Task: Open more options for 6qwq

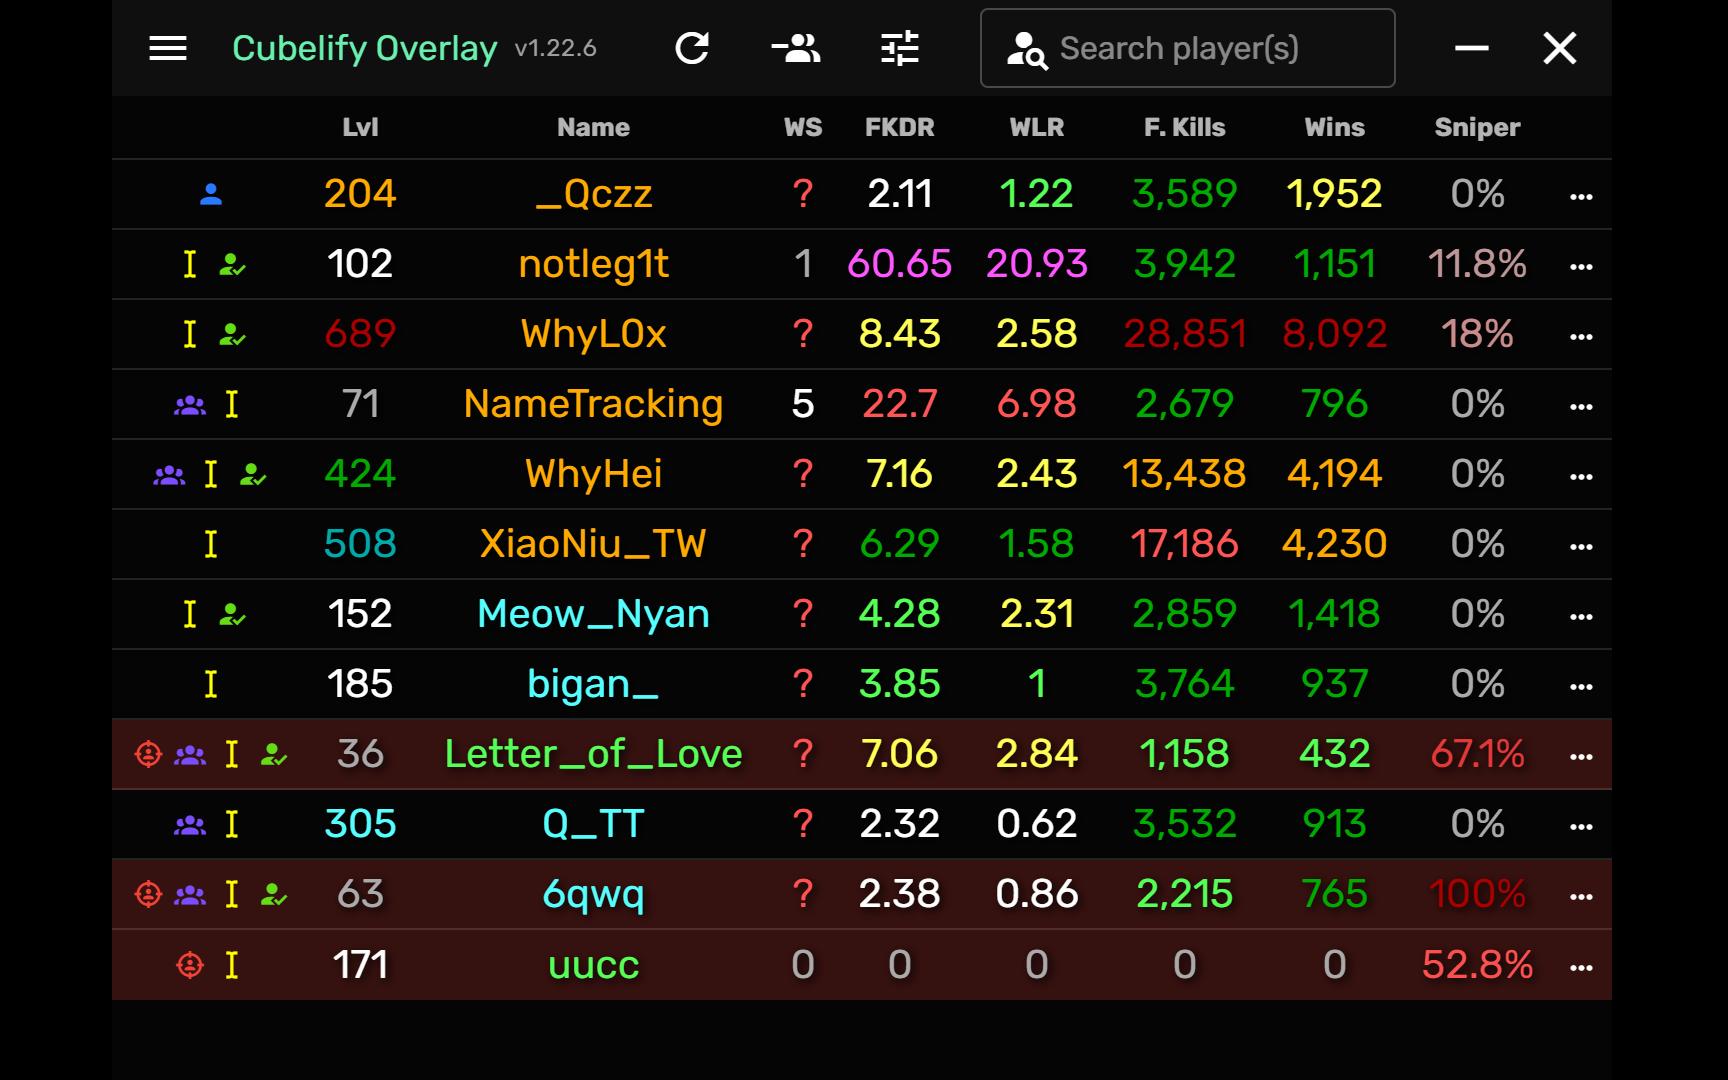Action: (x=1581, y=897)
